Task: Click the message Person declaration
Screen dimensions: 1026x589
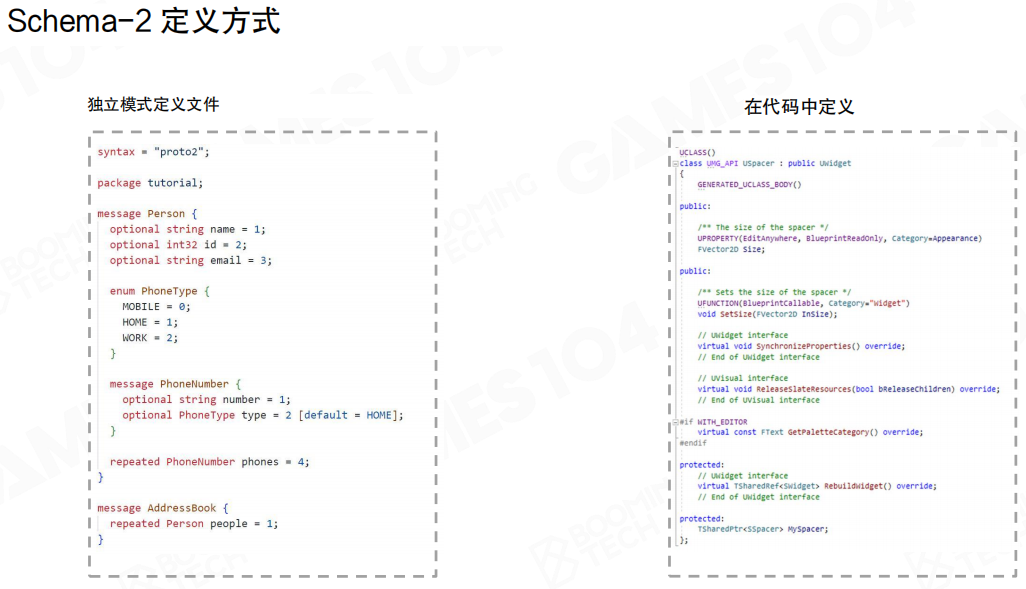Action: [147, 214]
